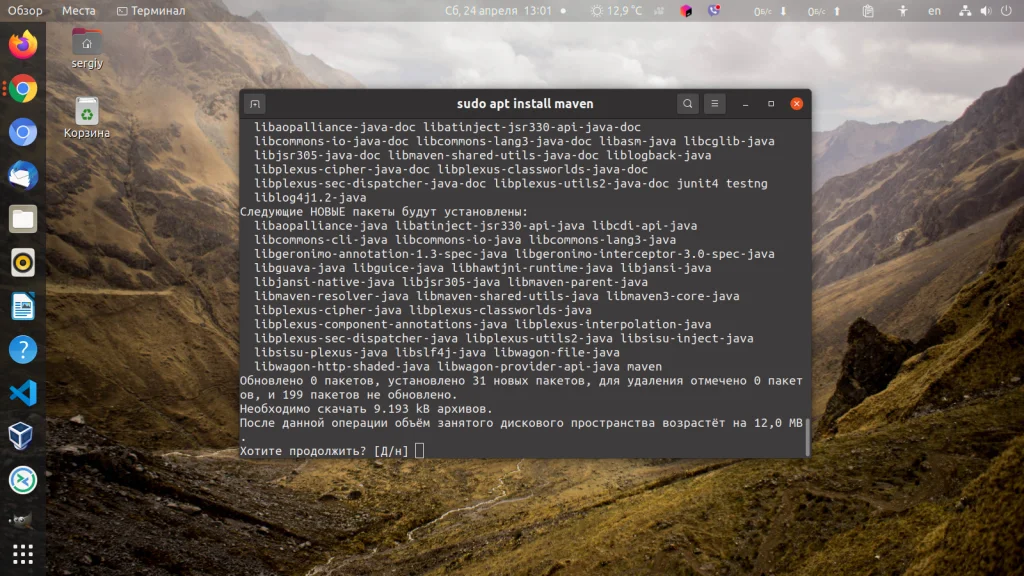This screenshot has height=576, width=1024.
Task: Open Firefox from the dock
Action: tap(22, 43)
